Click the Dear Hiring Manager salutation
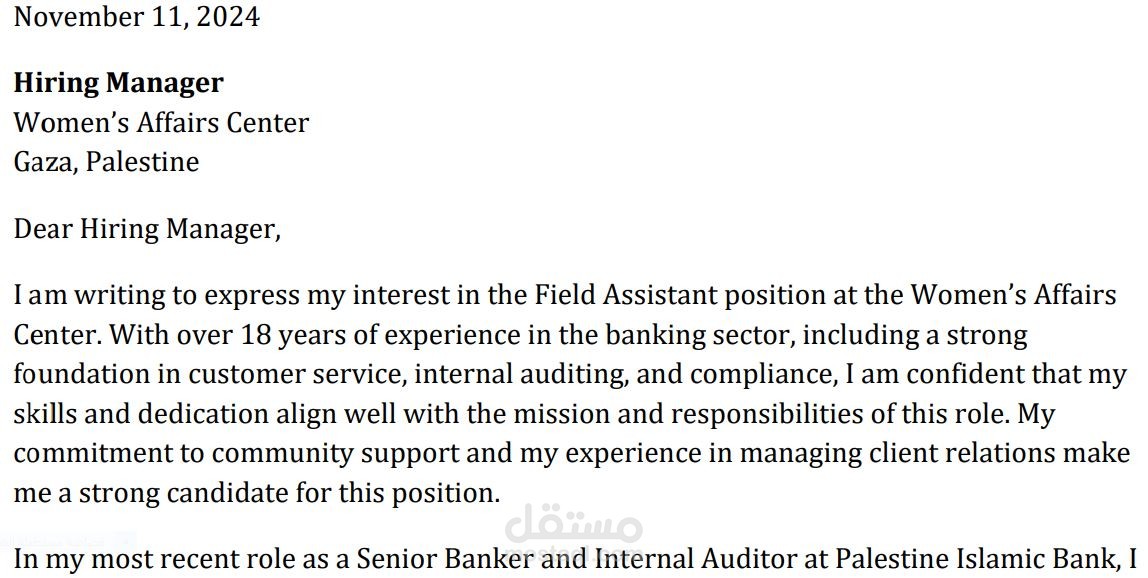1148x578 pixels. (147, 229)
